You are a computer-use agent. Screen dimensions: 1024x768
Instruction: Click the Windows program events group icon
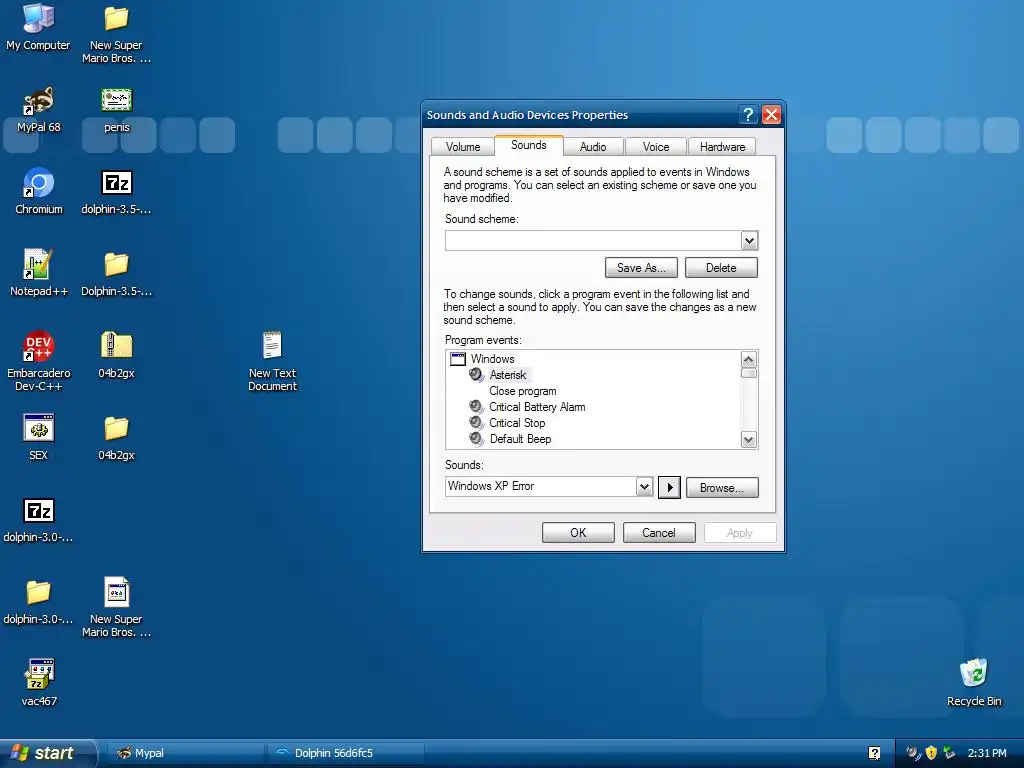click(x=458, y=359)
